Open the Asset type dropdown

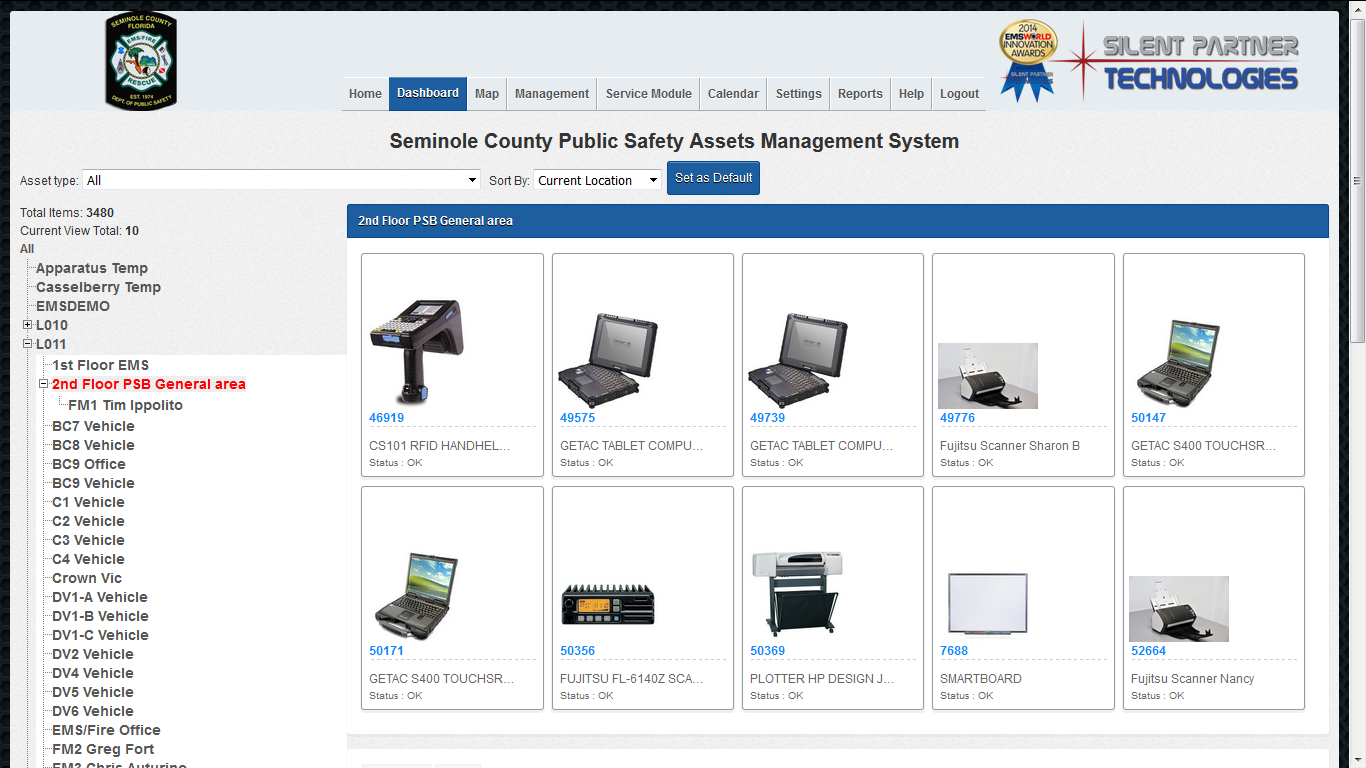(x=472, y=180)
